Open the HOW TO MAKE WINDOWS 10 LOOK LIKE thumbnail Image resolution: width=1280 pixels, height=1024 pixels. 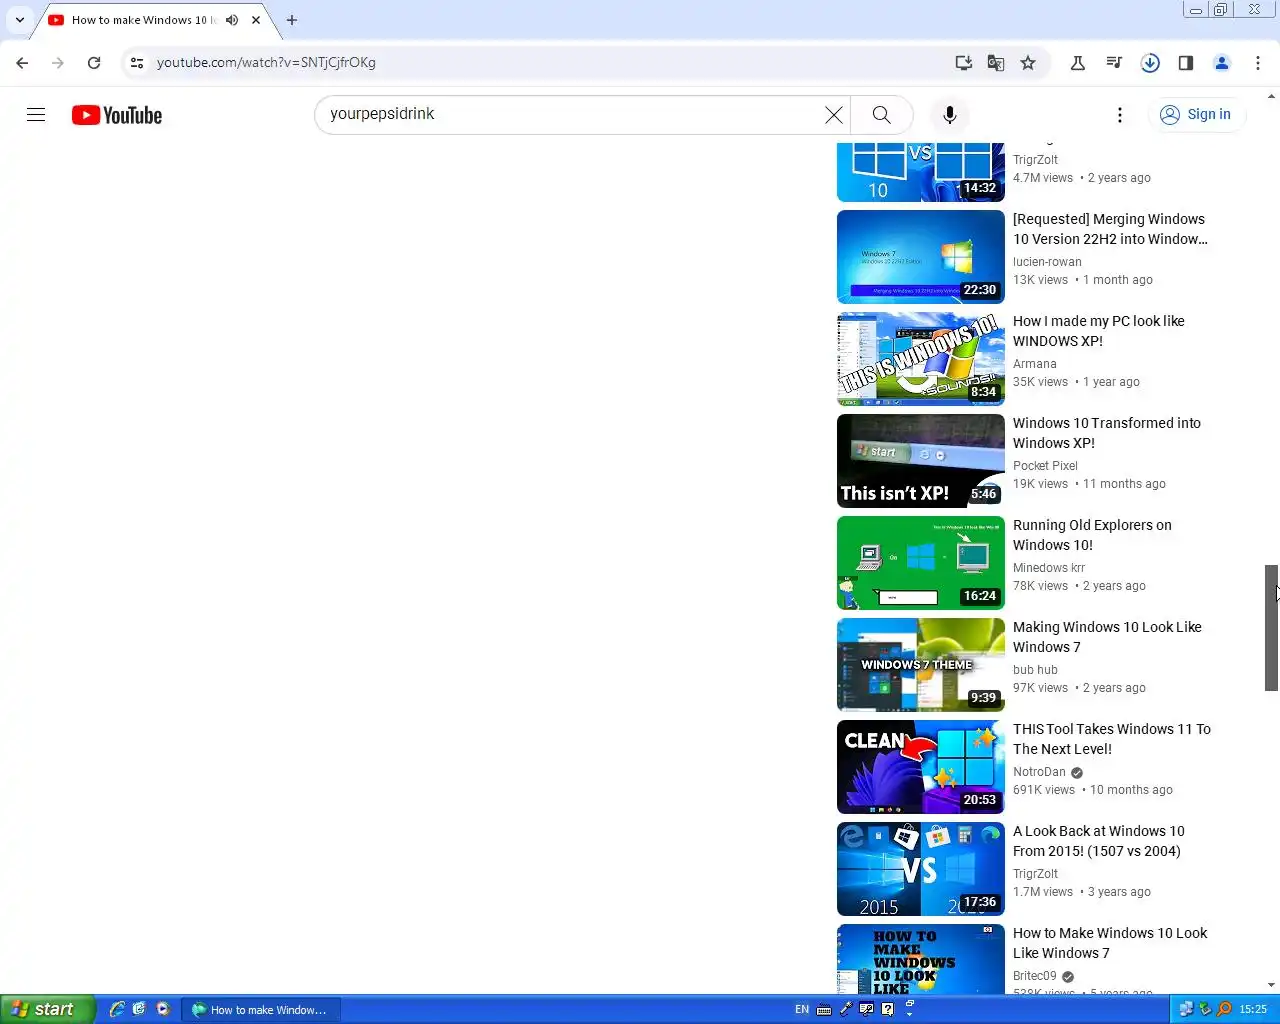tap(920, 959)
